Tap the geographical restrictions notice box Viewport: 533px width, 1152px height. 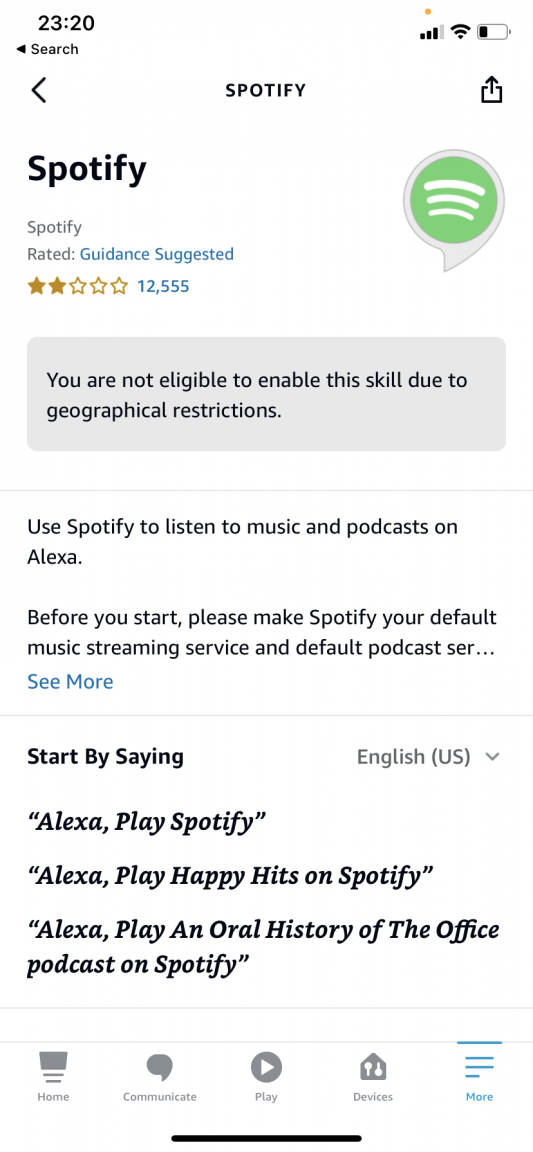266,394
